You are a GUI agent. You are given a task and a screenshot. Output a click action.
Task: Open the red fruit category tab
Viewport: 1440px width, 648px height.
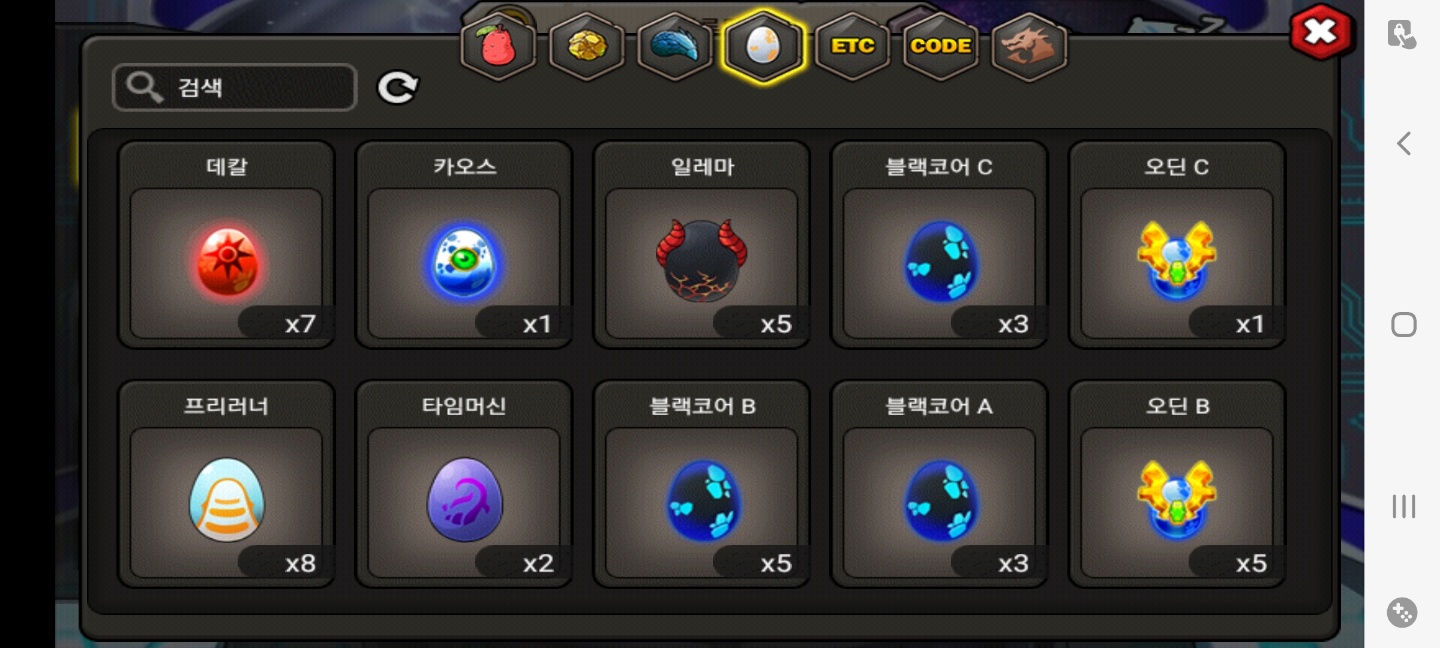click(x=498, y=46)
